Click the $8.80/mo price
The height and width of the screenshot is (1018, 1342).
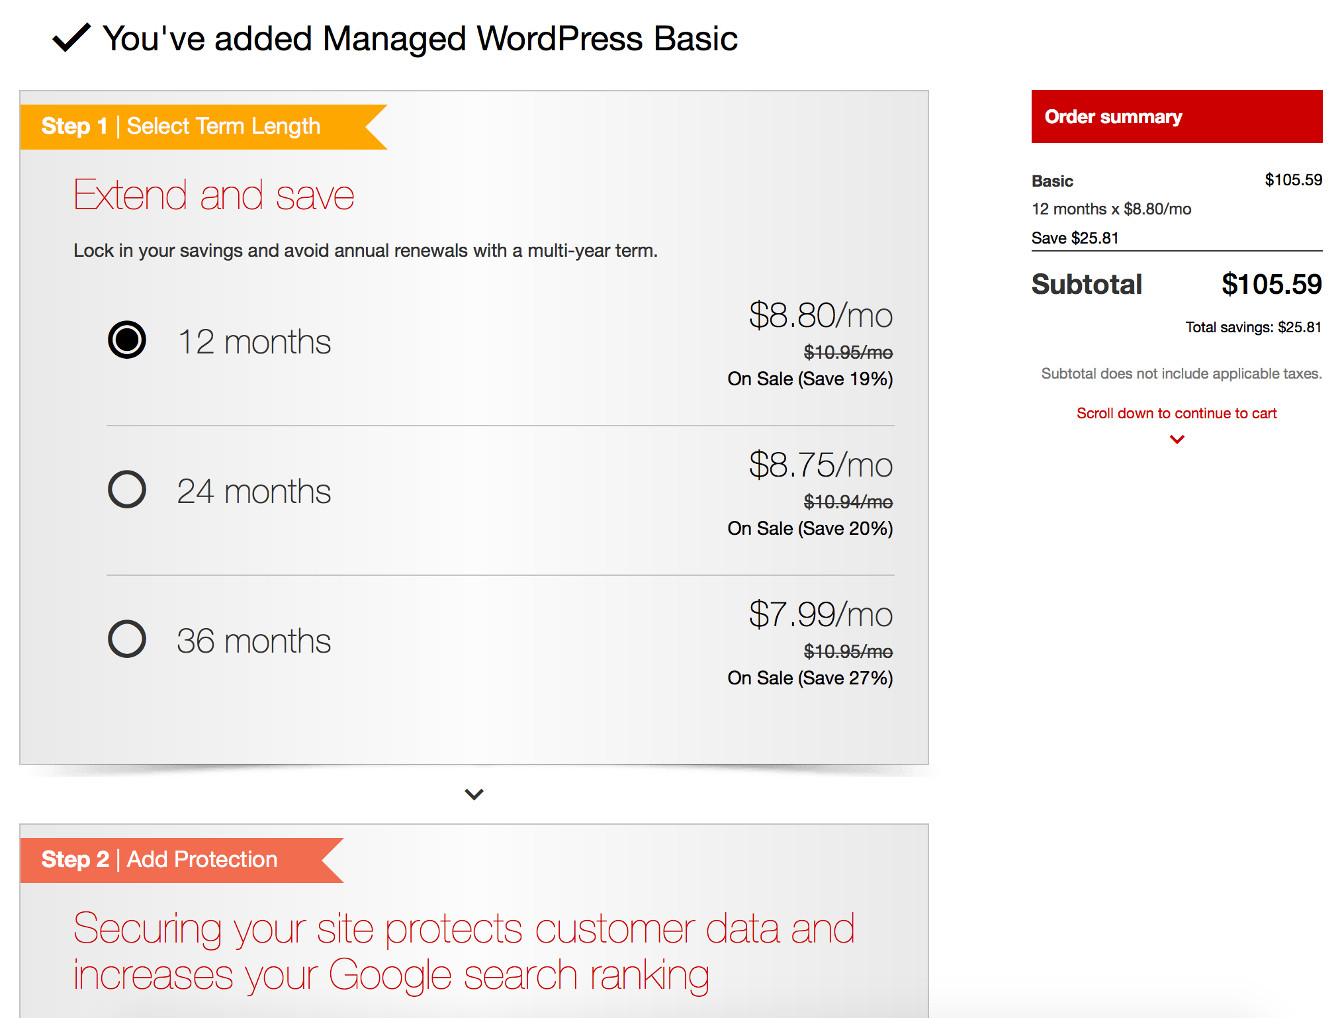(x=821, y=316)
